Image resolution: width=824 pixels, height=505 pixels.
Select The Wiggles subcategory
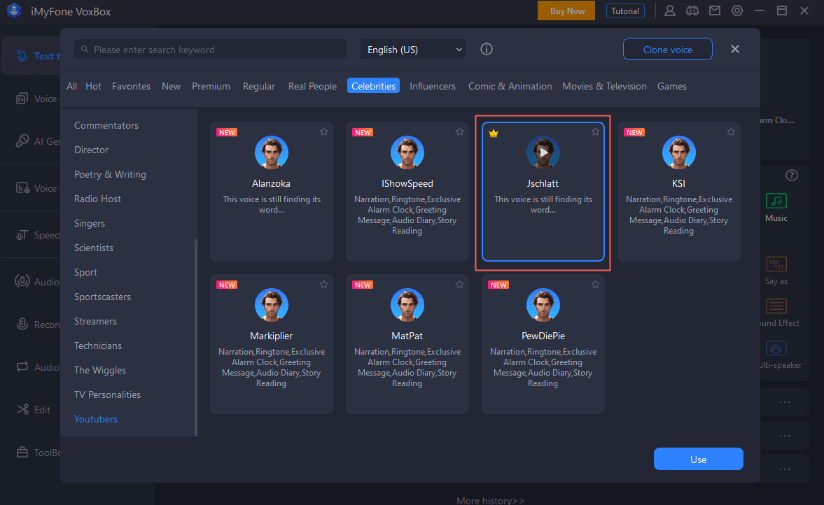[100, 370]
